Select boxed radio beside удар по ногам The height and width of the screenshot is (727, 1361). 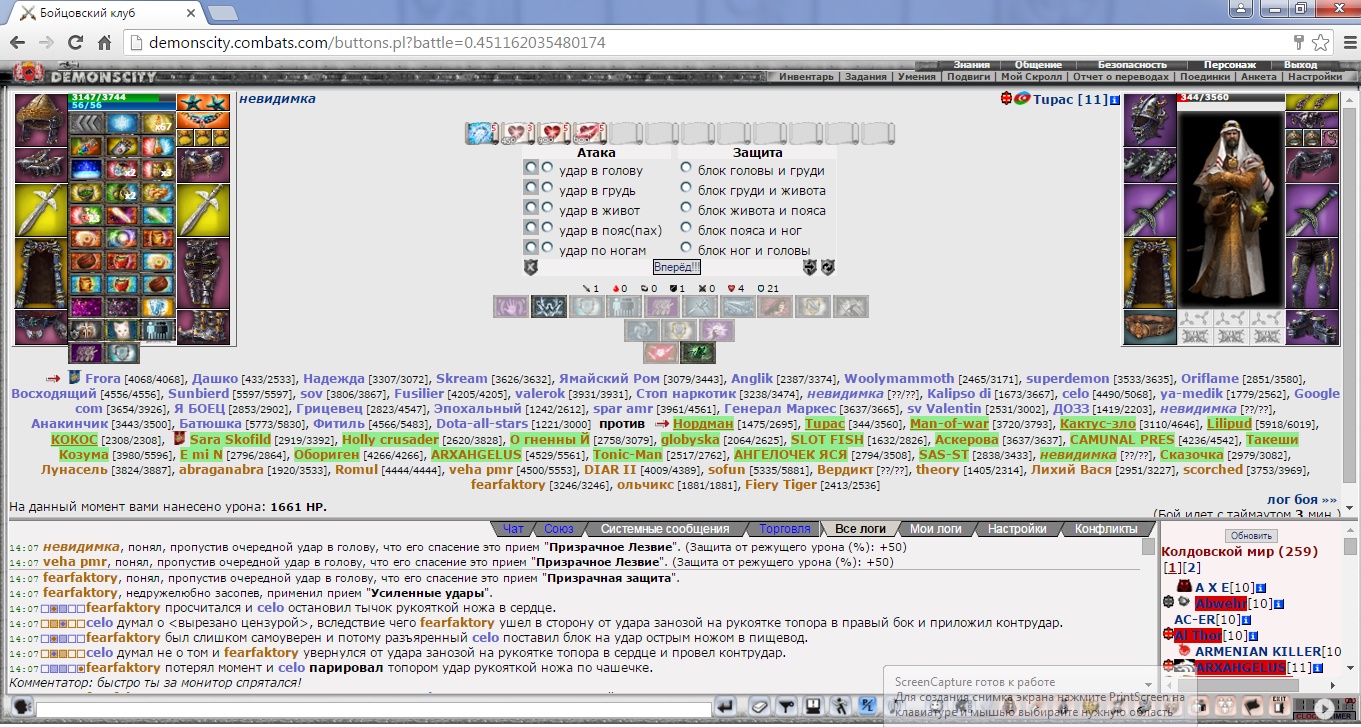(x=531, y=247)
